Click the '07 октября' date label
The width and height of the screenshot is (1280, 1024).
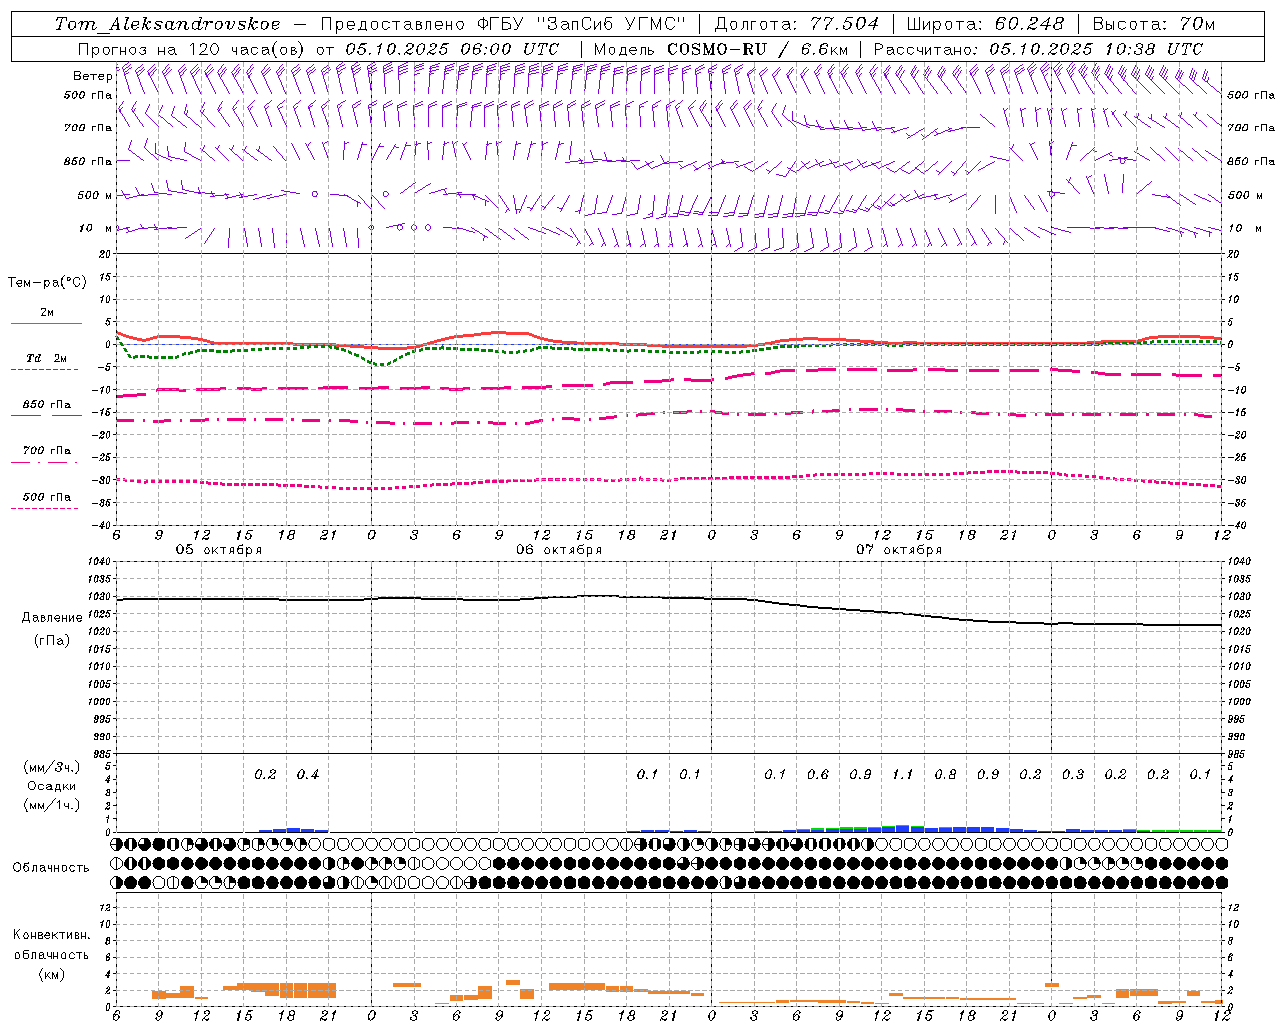[x=899, y=549]
